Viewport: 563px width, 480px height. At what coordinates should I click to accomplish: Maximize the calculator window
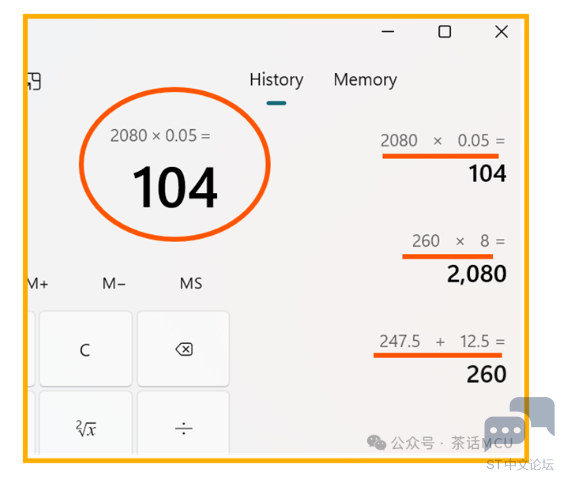[x=445, y=32]
